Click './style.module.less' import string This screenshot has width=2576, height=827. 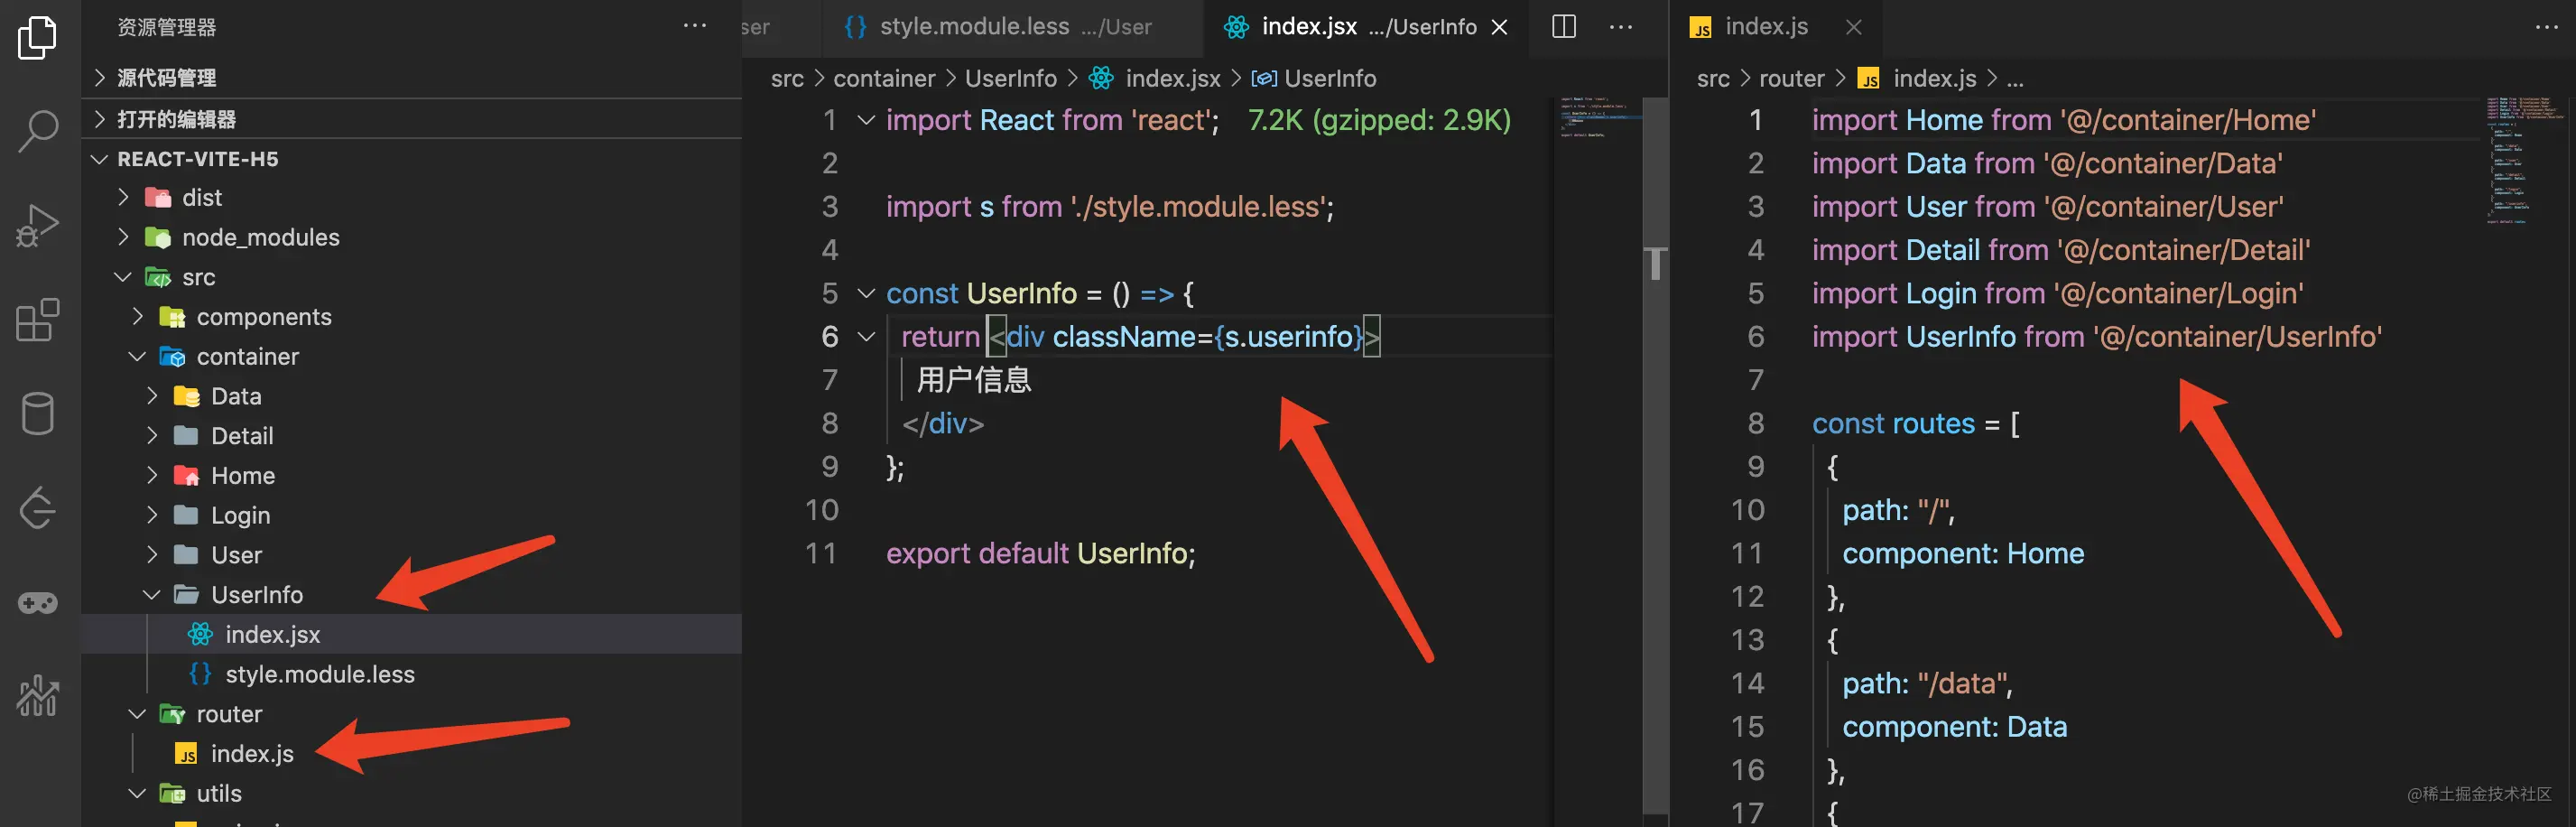1198,207
